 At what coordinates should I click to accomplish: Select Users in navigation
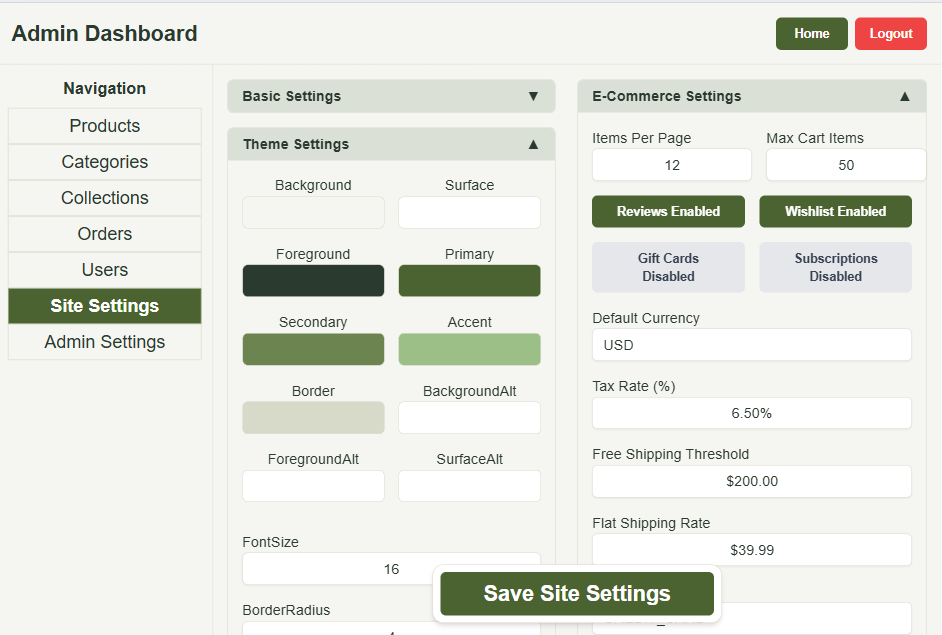point(105,270)
